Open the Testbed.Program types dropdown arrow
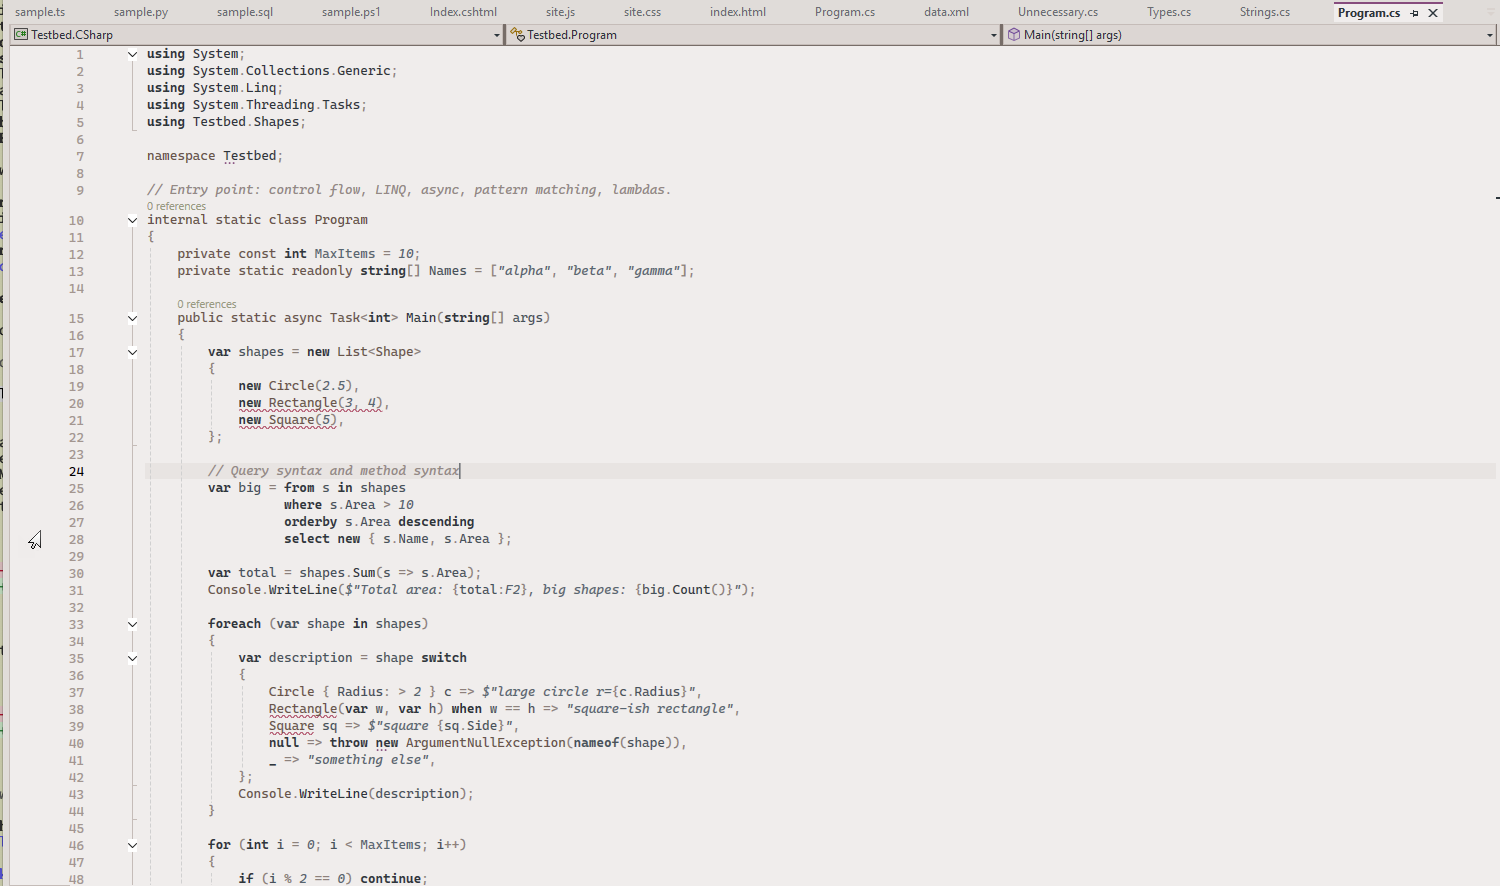The width and height of the screenshot is (1500, 886). 993,35
